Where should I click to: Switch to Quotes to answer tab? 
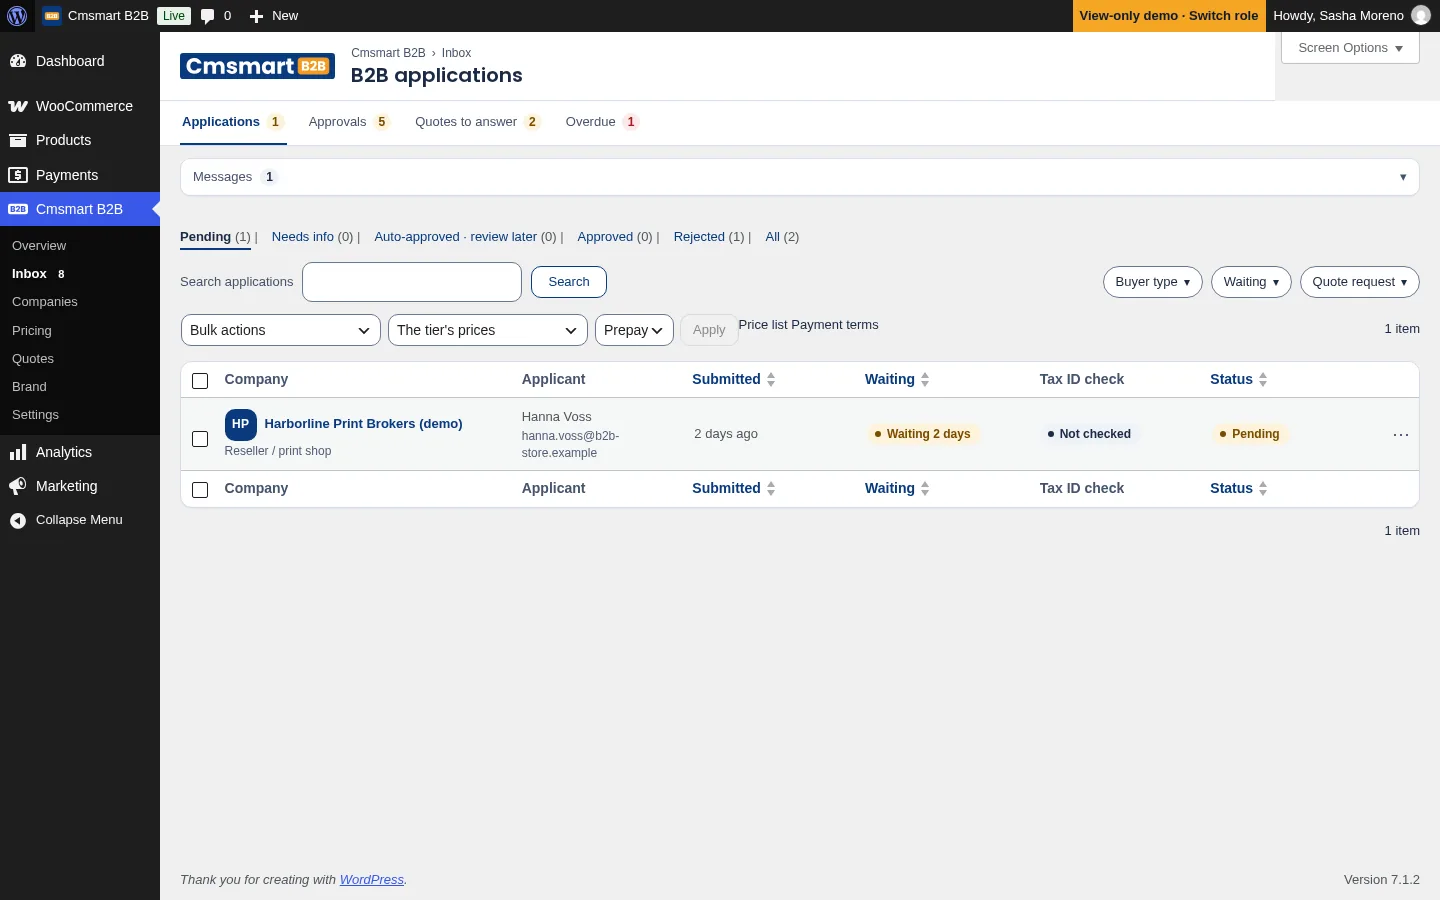pos(478,122)
